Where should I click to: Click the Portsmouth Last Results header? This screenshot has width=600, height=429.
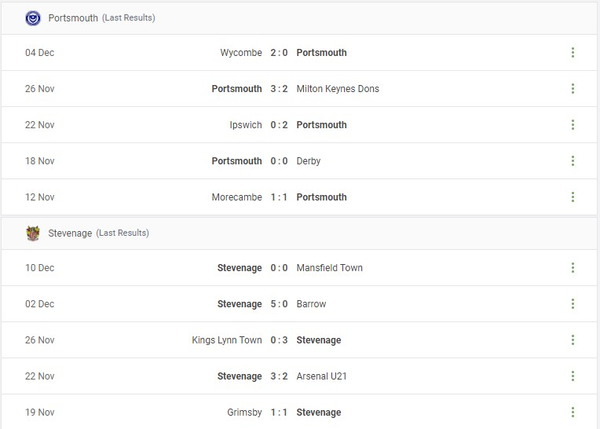pyautogui.click(x=100, y=18)
